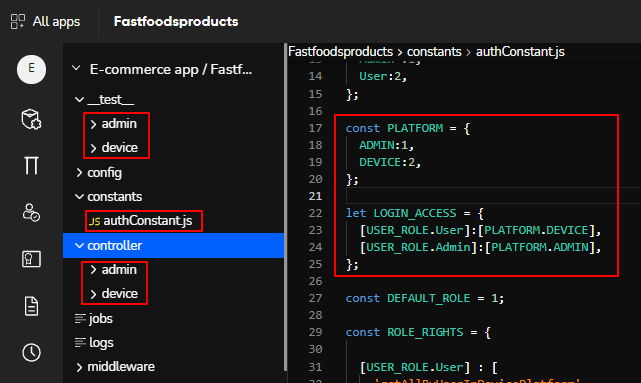Click the logs list icon
Image resolution: width=641 pixels, height=383 pixels.
81,343
